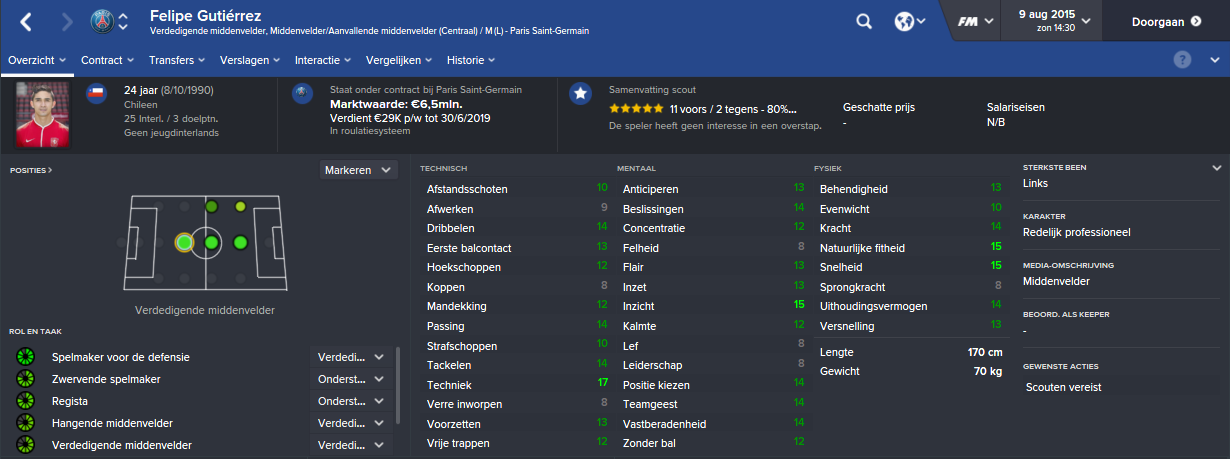Select Hangende middenvelder role indicator
Image resolution: width=1230 pixels, height=459 pixels.
(25, 422)
